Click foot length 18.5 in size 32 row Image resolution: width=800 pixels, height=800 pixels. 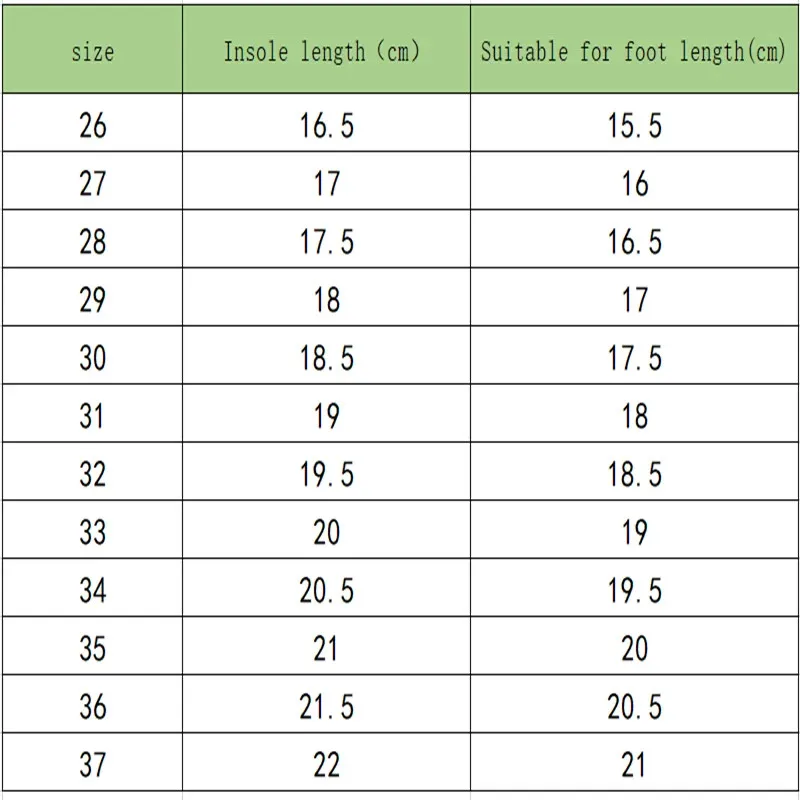click(x=634, y=471)
